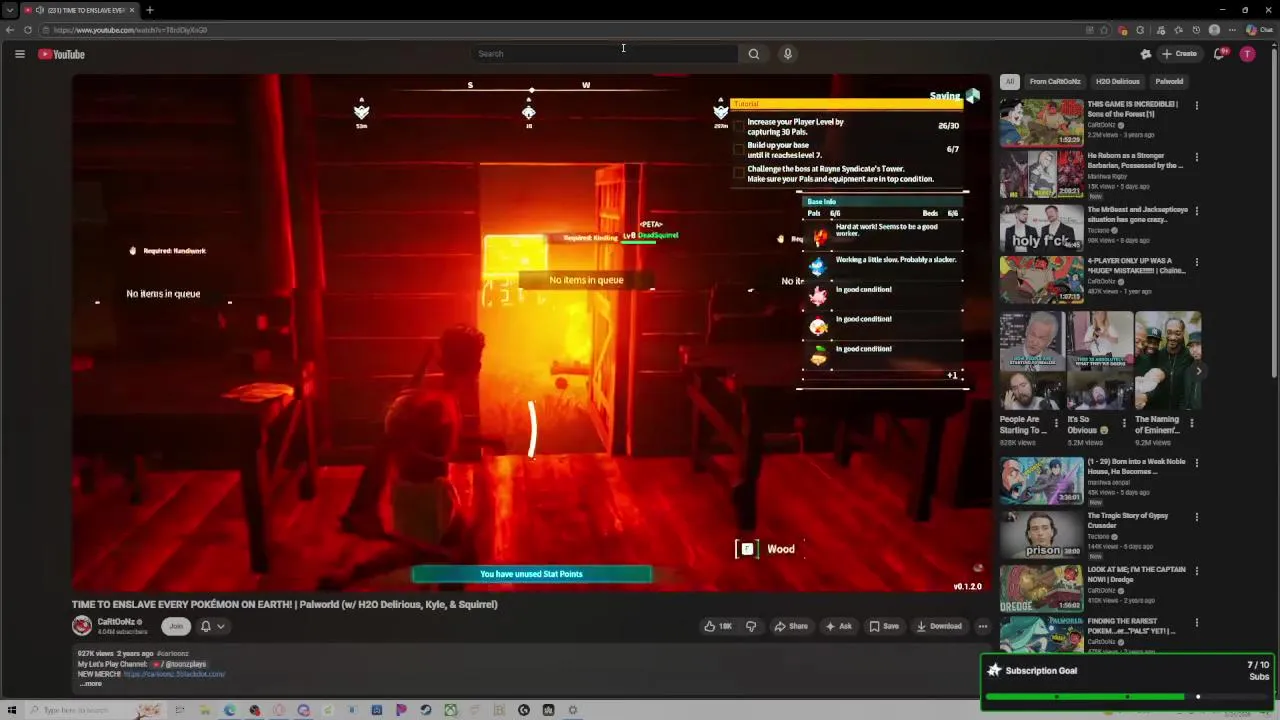Open the account avatar menu
Image resolution: width=1280 pixels, height=720 pixels.
coord(1247,54)
